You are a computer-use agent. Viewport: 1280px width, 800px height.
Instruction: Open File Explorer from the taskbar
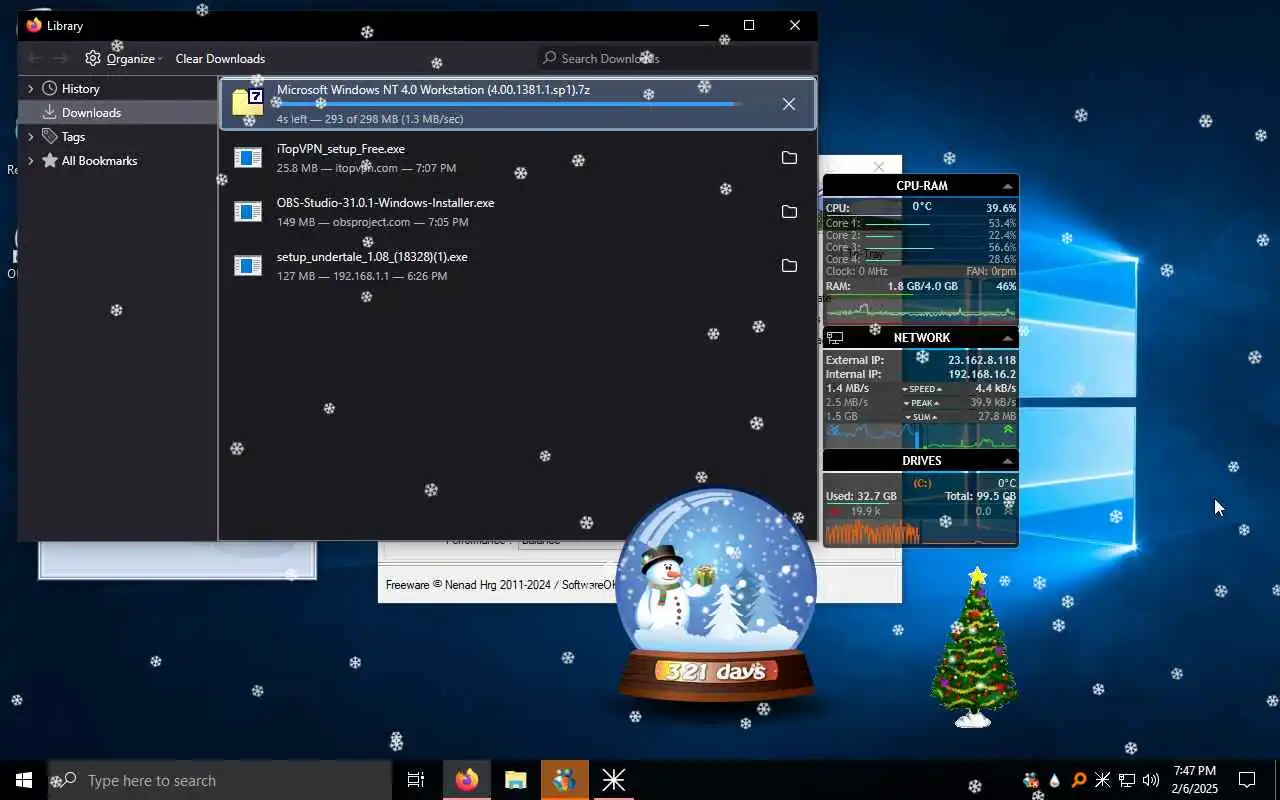[515, 780]
